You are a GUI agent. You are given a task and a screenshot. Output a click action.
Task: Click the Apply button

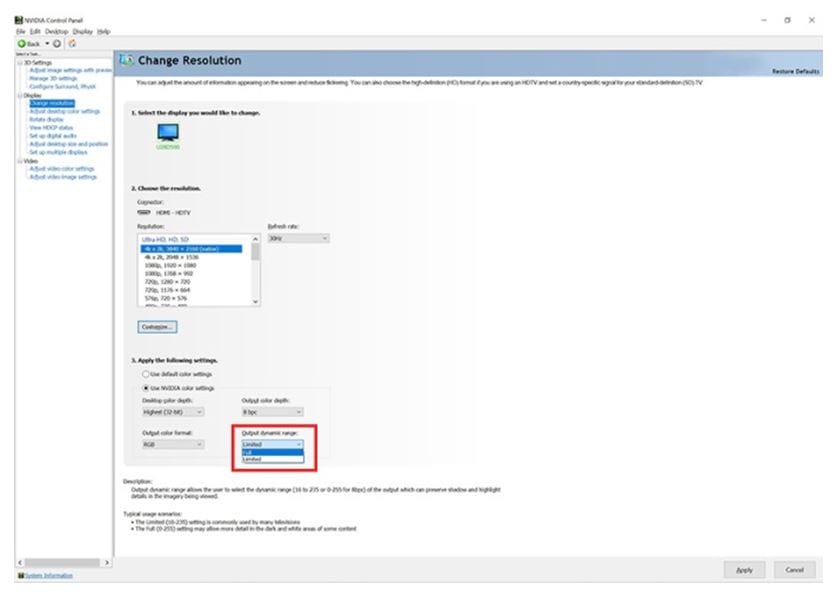pos(744,570)
